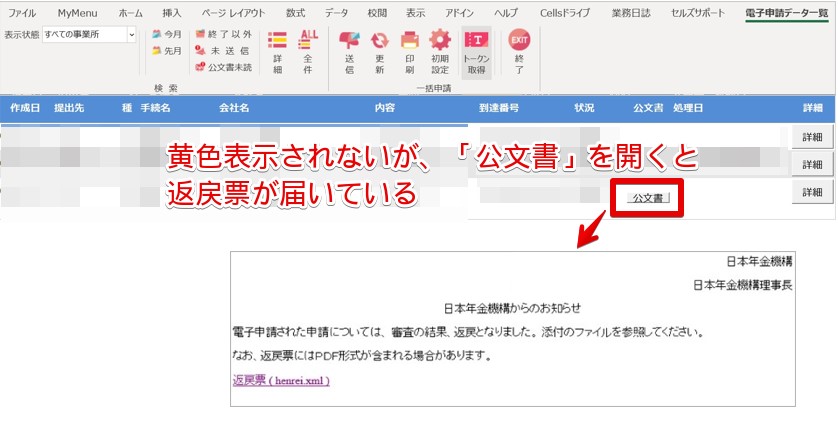
Task: Click the 状況 column header
Action: pyautogui.click(x=584, y=108)
